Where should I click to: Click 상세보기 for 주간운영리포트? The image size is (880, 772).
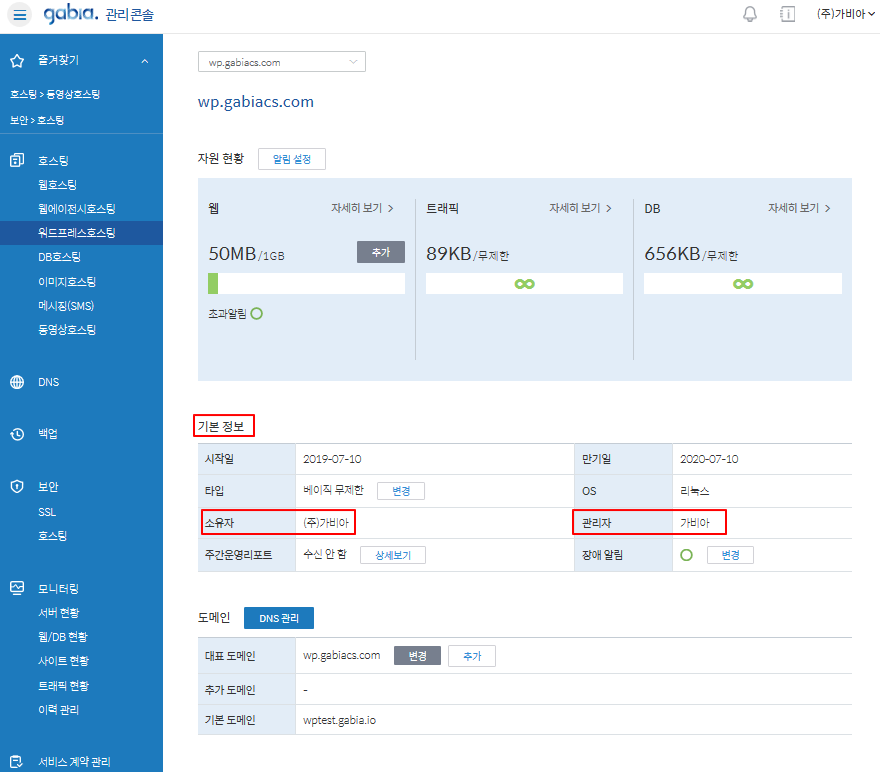[393, 555]
